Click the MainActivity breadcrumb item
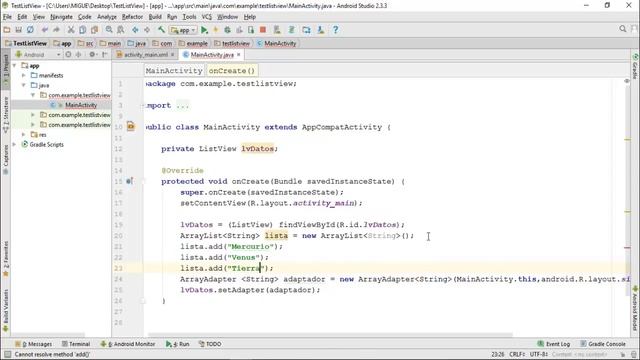The width and height of the screenshot is (640, 360). (276, 43)
